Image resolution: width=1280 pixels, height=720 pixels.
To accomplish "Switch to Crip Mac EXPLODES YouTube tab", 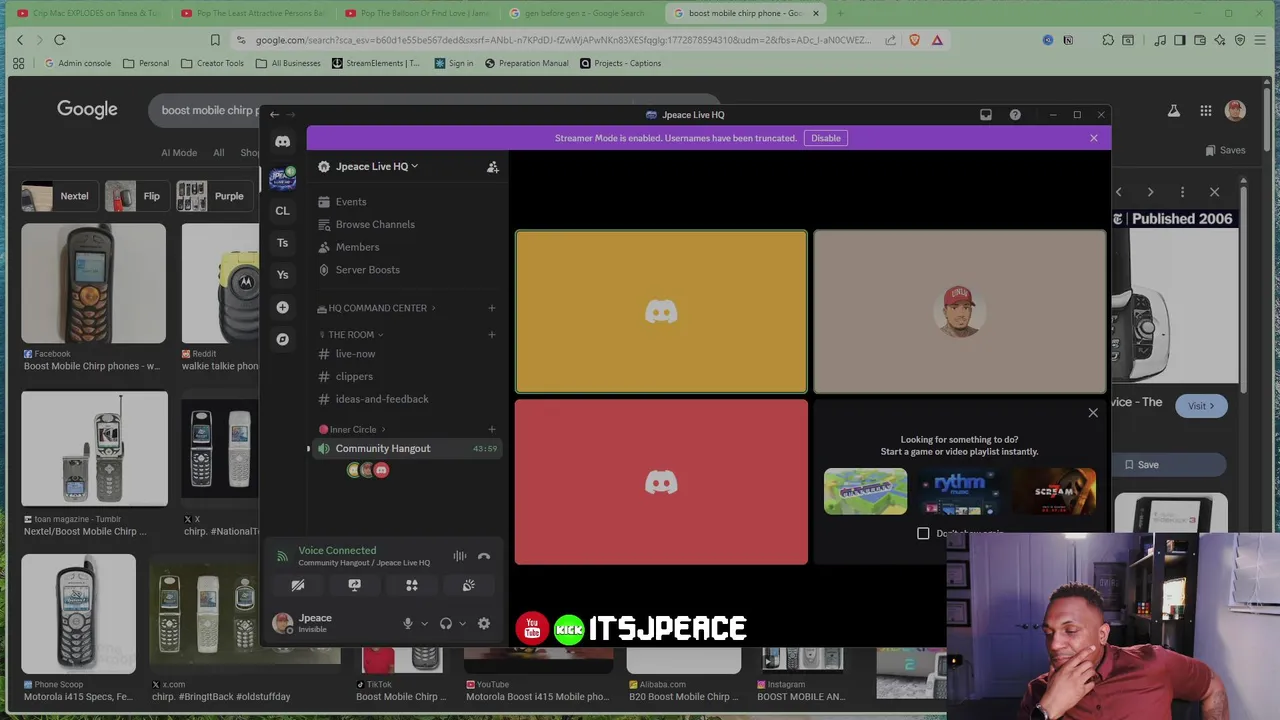I will click(x=88, y=13).
